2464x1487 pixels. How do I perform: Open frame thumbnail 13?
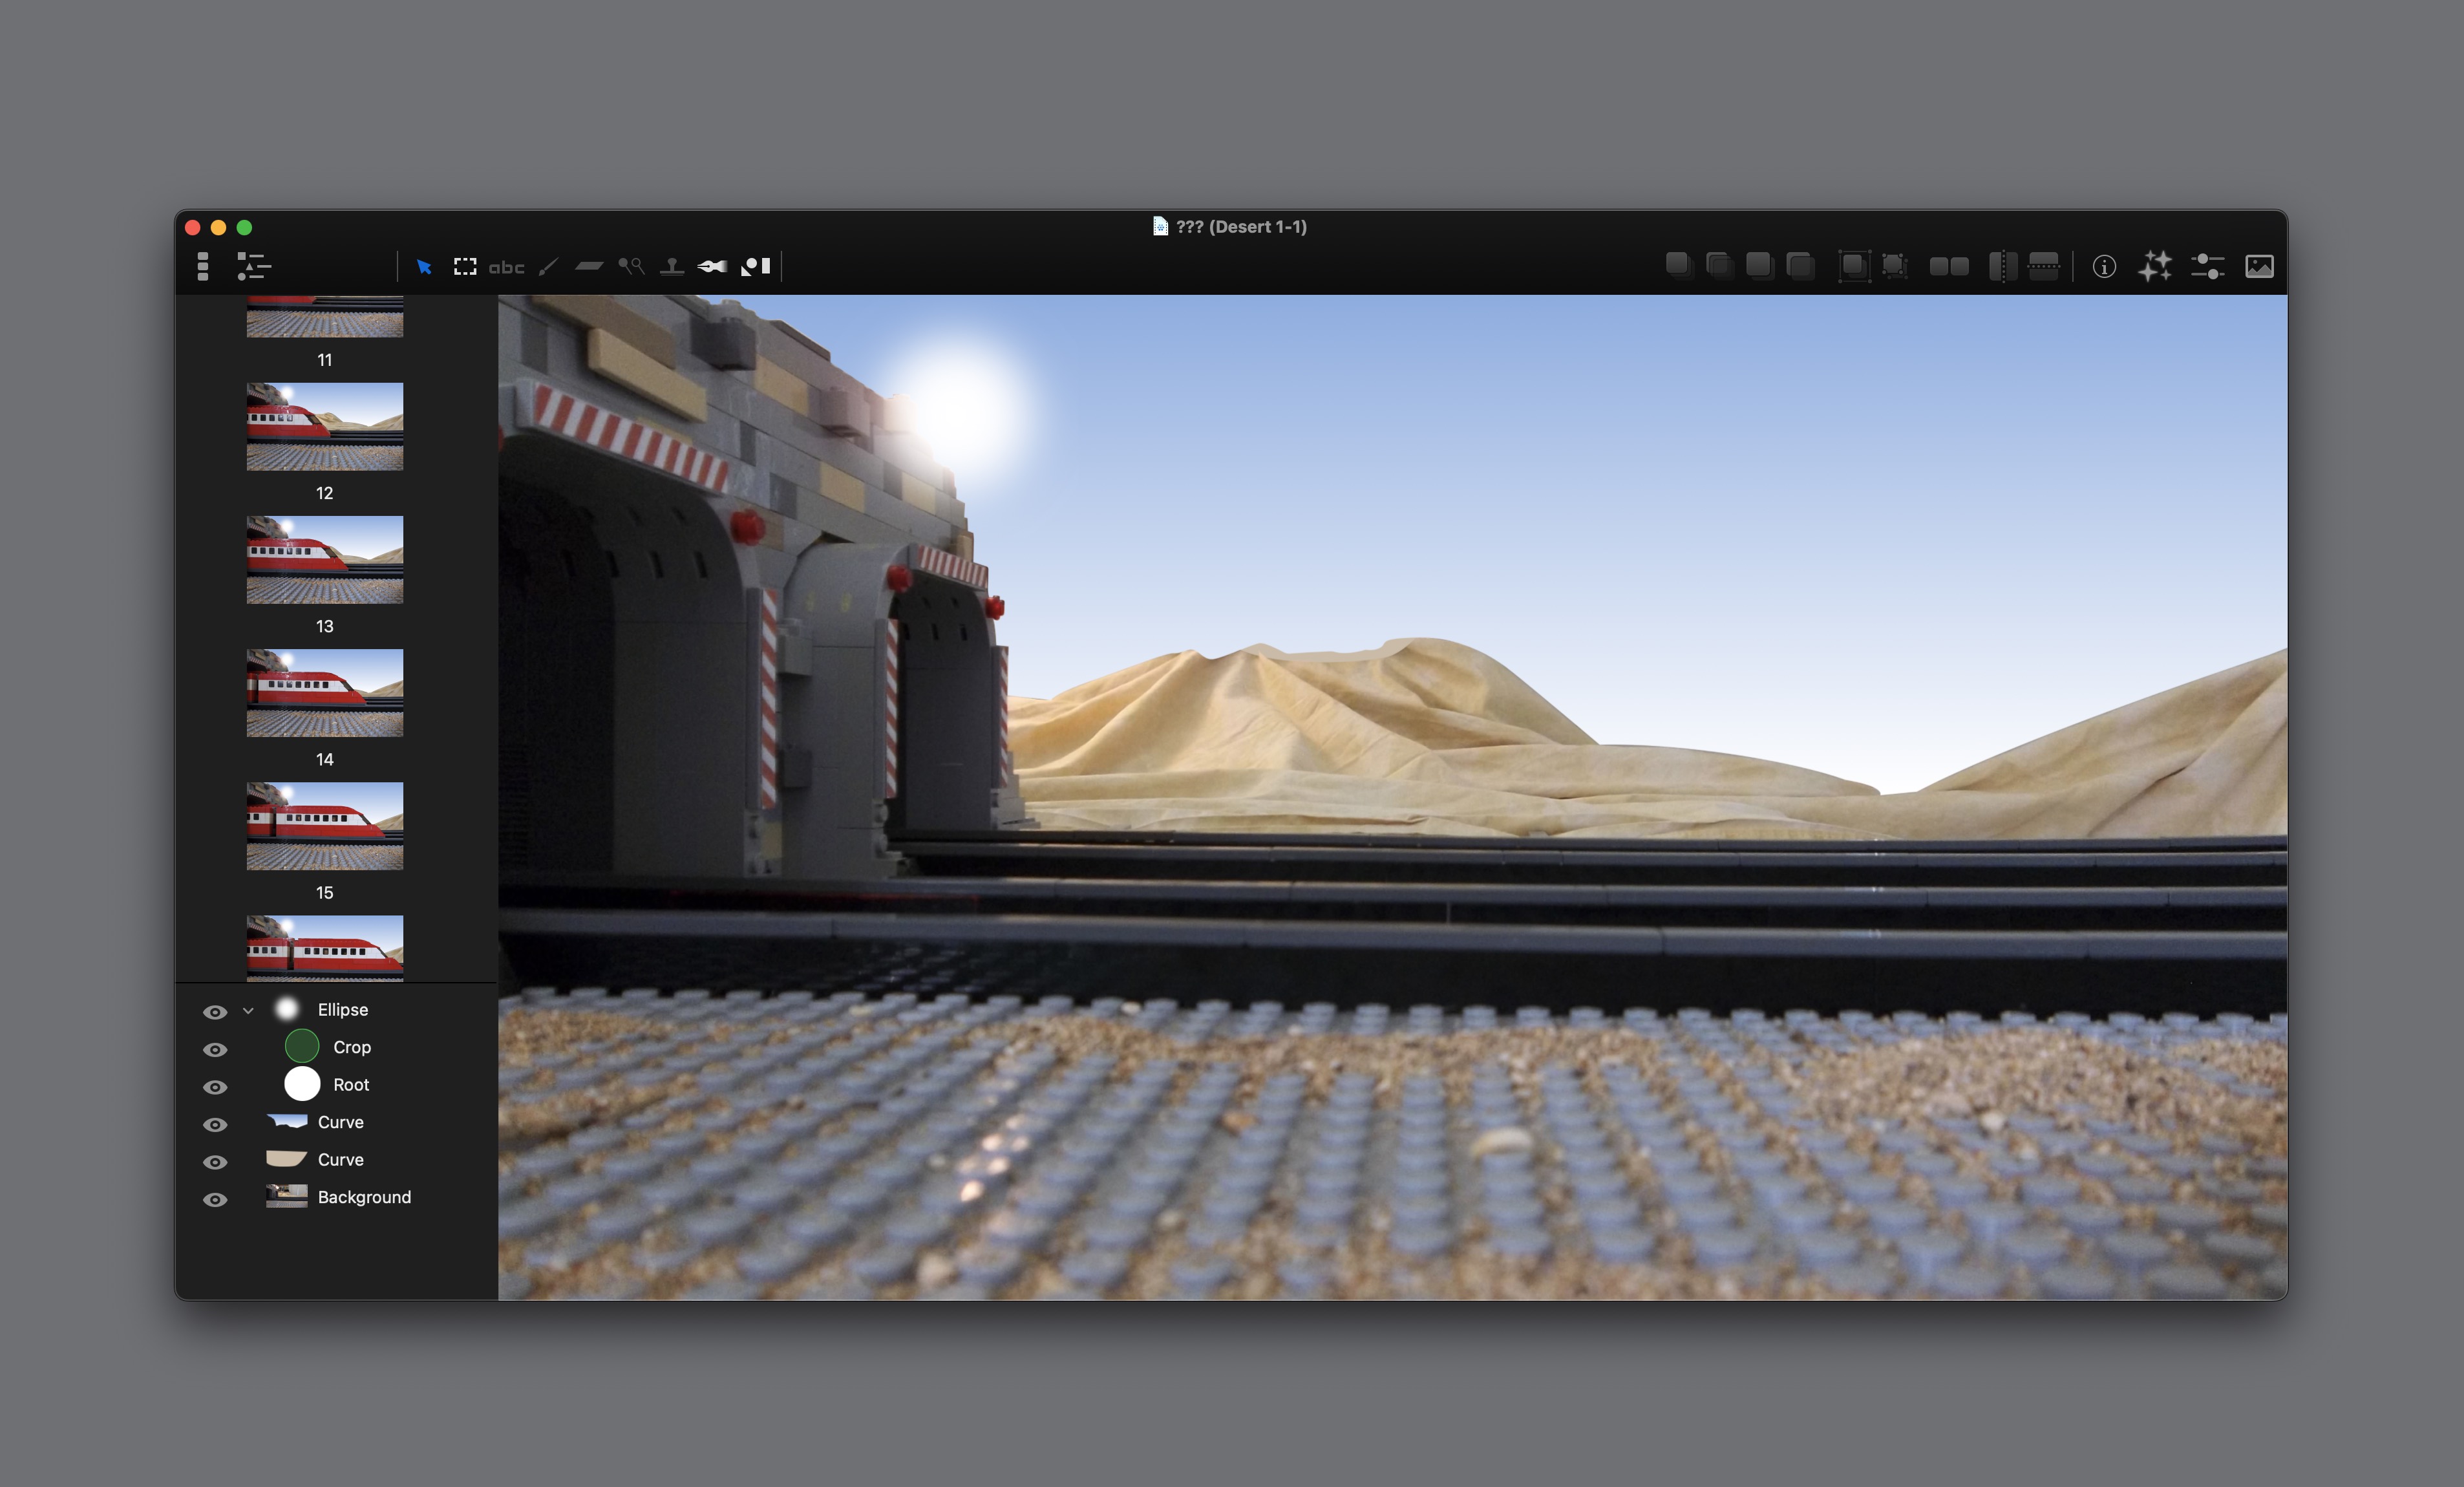tap(325, 560)
